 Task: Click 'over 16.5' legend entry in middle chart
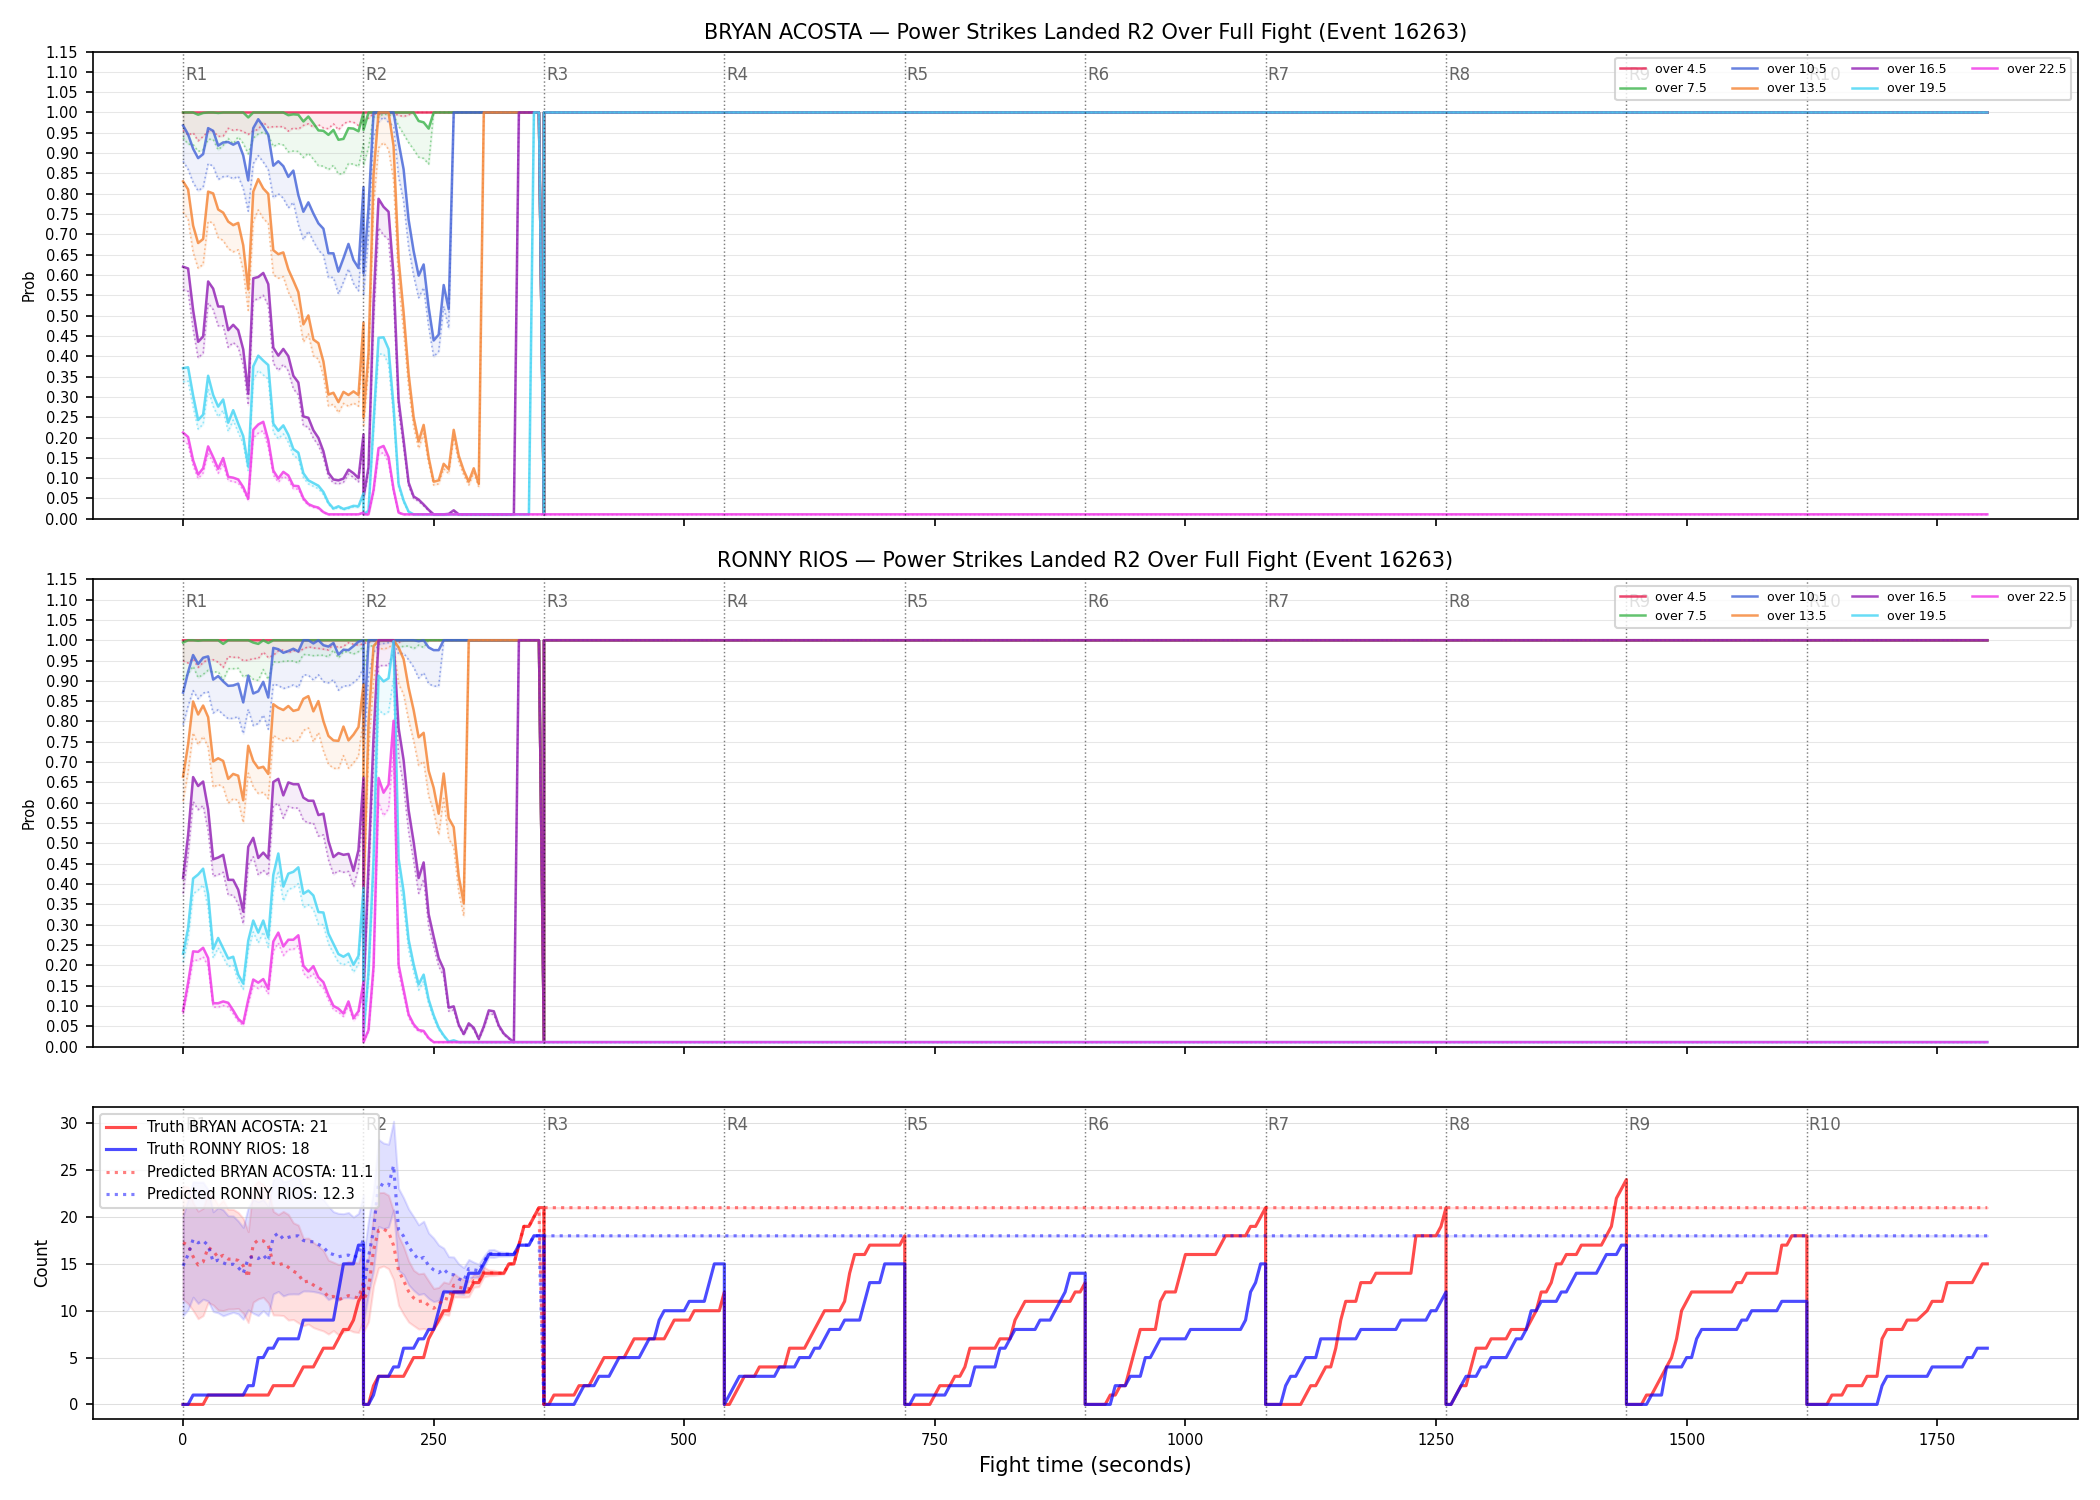coord(1899,597)
